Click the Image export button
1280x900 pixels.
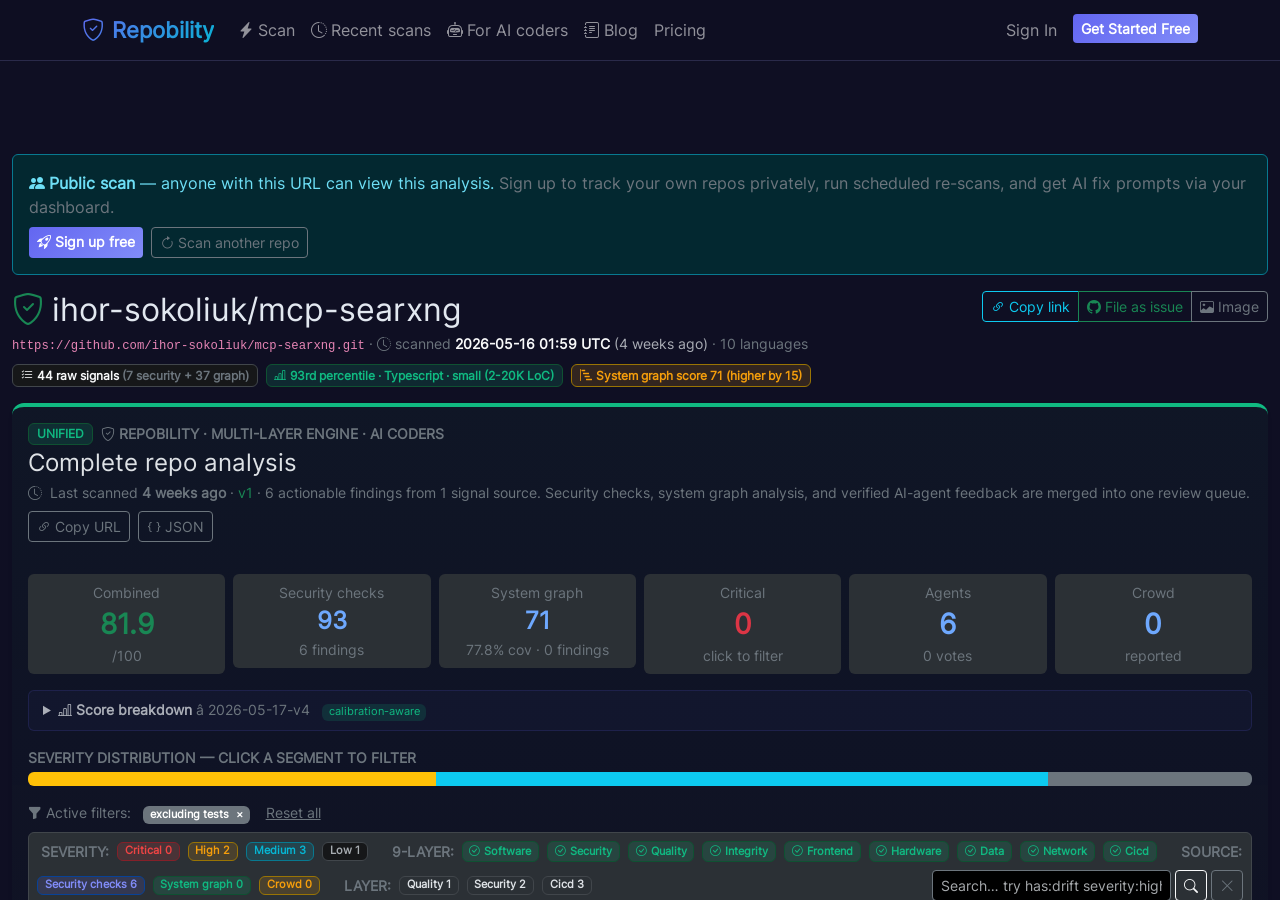coord(1229,307)
